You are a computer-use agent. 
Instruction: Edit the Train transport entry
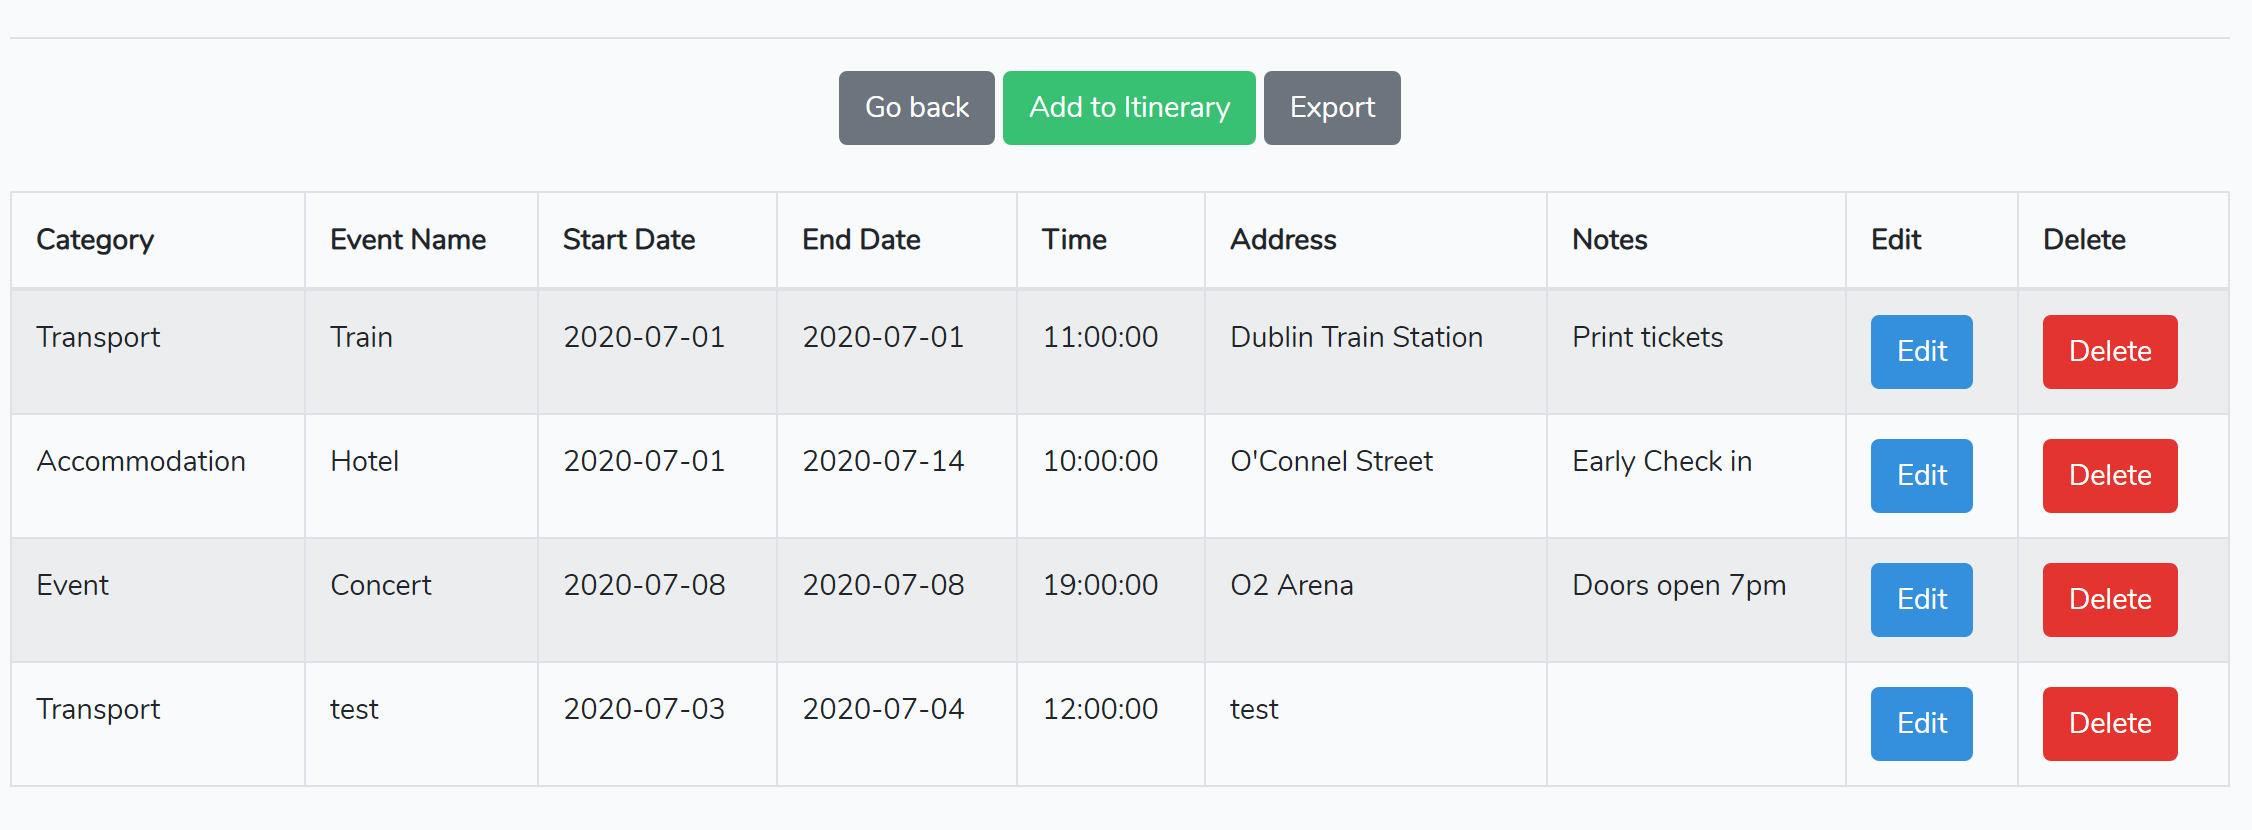[1921, 352]
